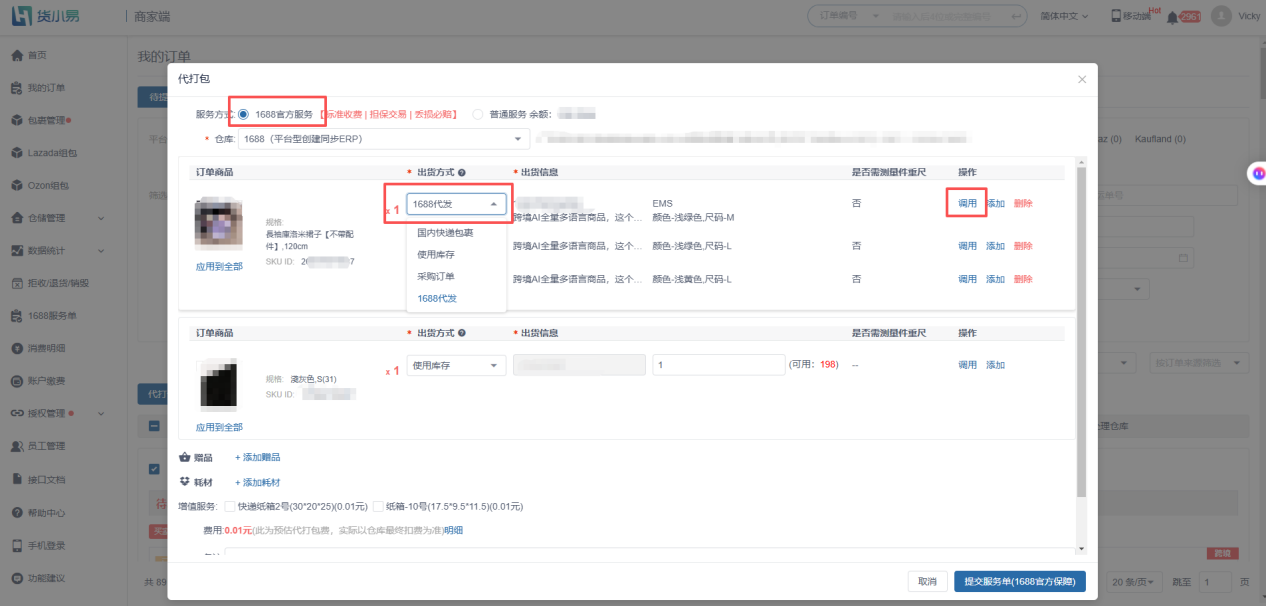Image resolution: width=1266 pixels, height=606 pixels.
Task: Click the Ozon组包 box icon
Action: tap(17, 185)
